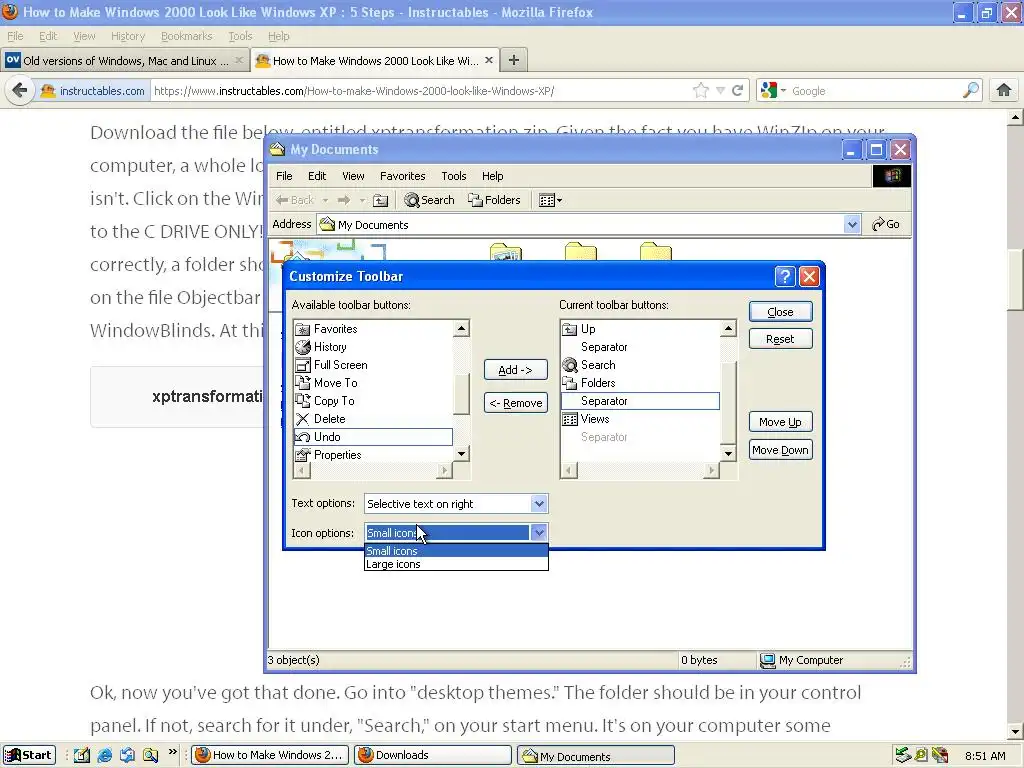Image resolution: width=1024 pixels, height=768 pixels.
Task: Open Tools menu in My Documents
Action: [453, 176]
